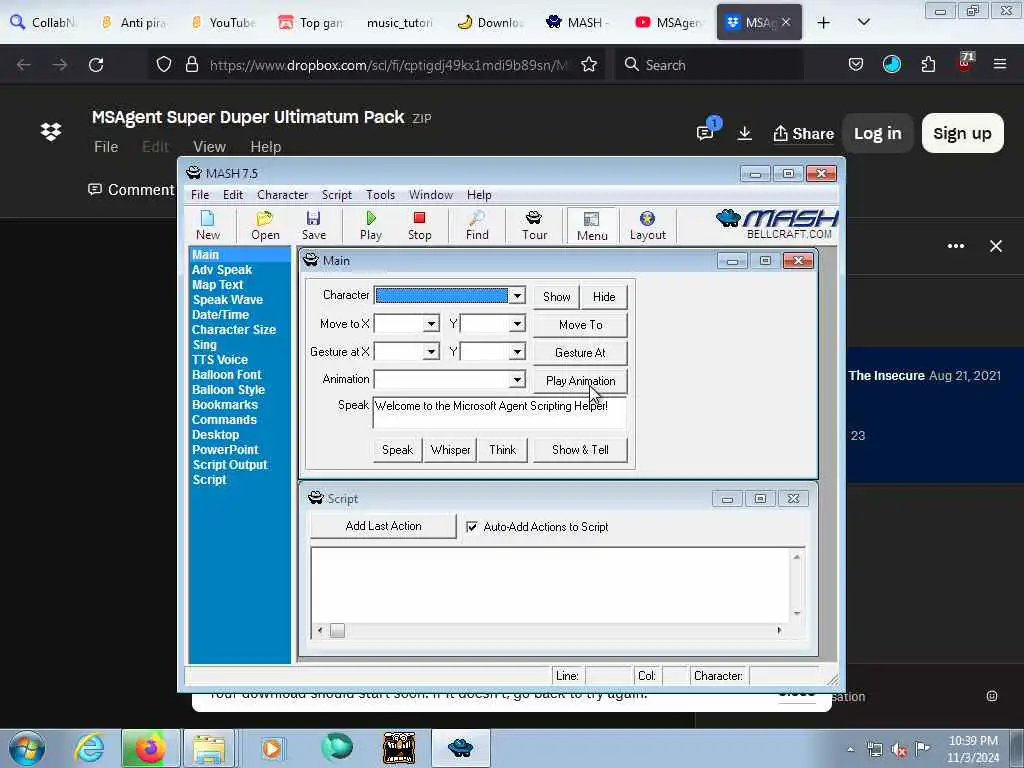Open the Firefox list all tabs chevron
The width and height of the screenshot is (1024, 768).
pos(863,22)
